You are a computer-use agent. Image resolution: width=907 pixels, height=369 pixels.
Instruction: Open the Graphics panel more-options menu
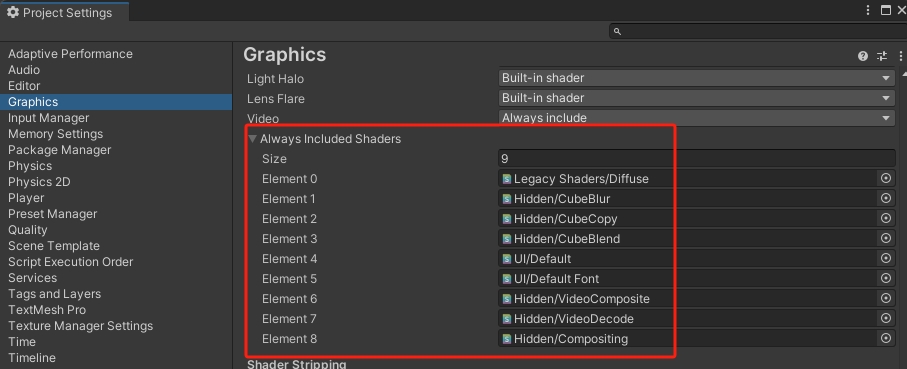[901, 56]
